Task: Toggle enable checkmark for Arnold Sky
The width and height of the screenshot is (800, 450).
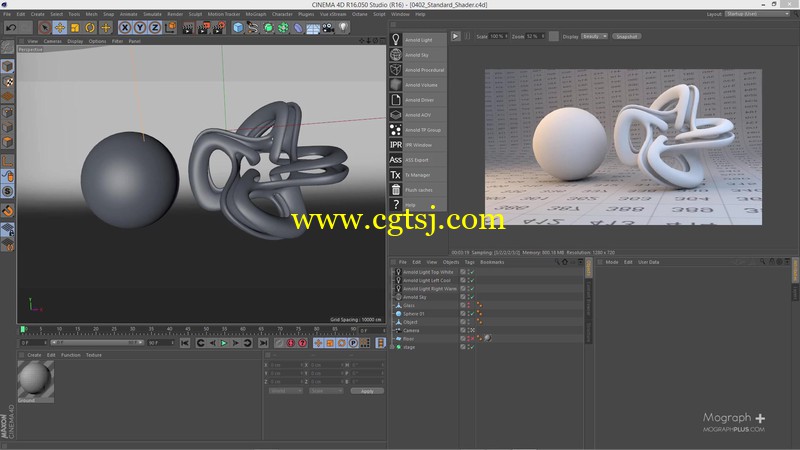Action: tap(472, 297)
